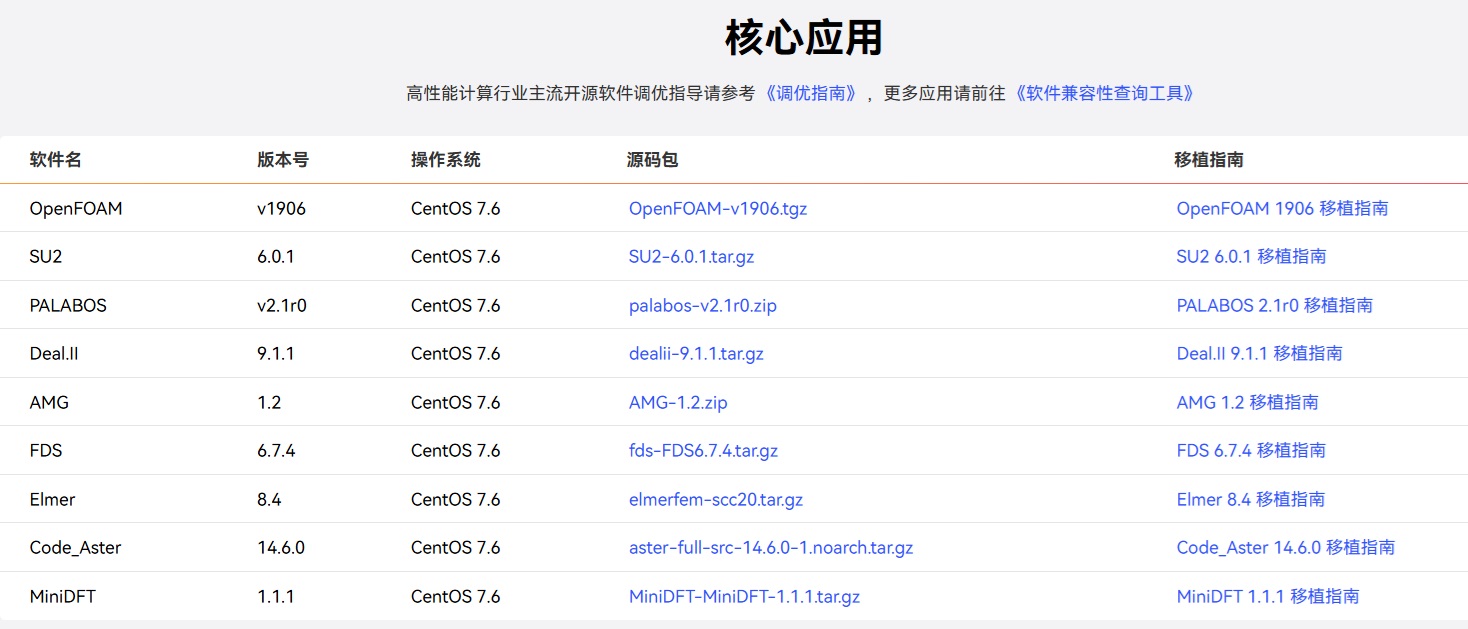Screen dimensions: 1468x629
Task: Open Deal.II 9.1.1 移植指南
Action: point(1259,353)
